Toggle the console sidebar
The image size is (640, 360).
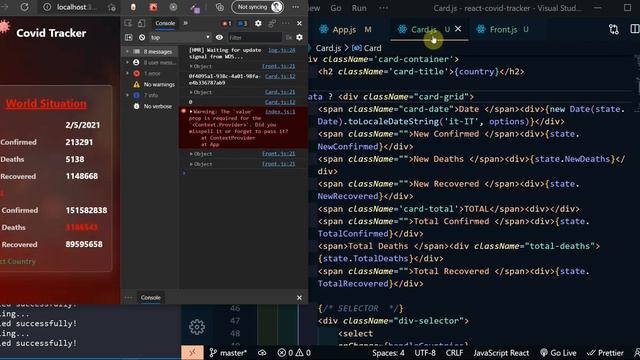click(129, 37)
